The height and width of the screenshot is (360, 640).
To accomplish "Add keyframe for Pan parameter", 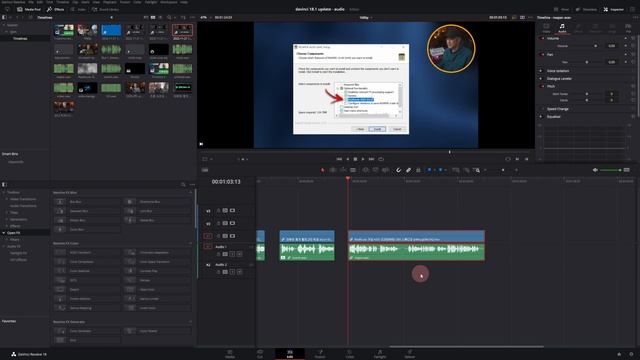I will pos(626,62).
